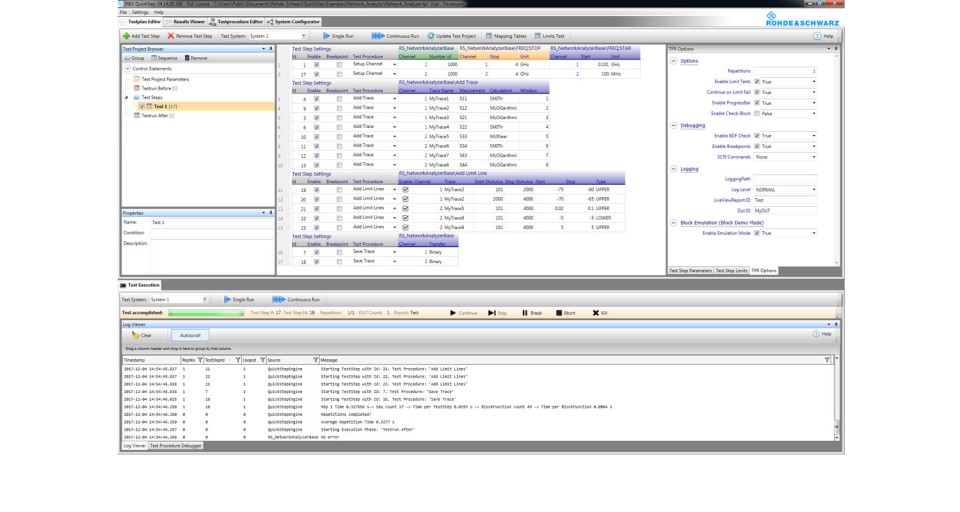Toggle the Test 1 checkbox in the tree
960x512 pixels.
coord(142,107)
